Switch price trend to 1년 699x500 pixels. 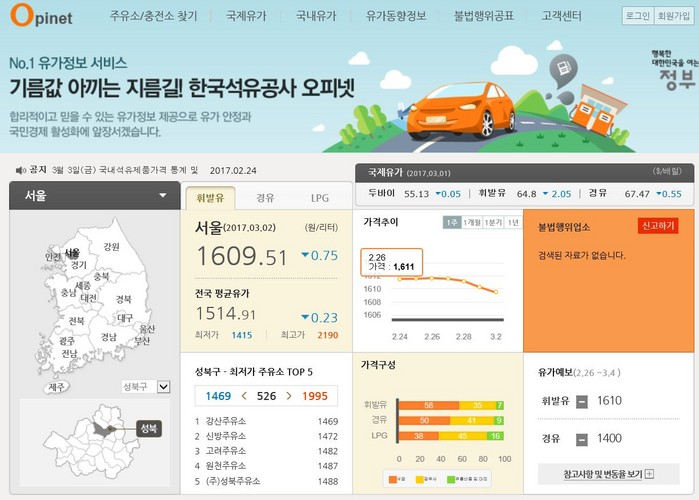click(x=513, y=223)
